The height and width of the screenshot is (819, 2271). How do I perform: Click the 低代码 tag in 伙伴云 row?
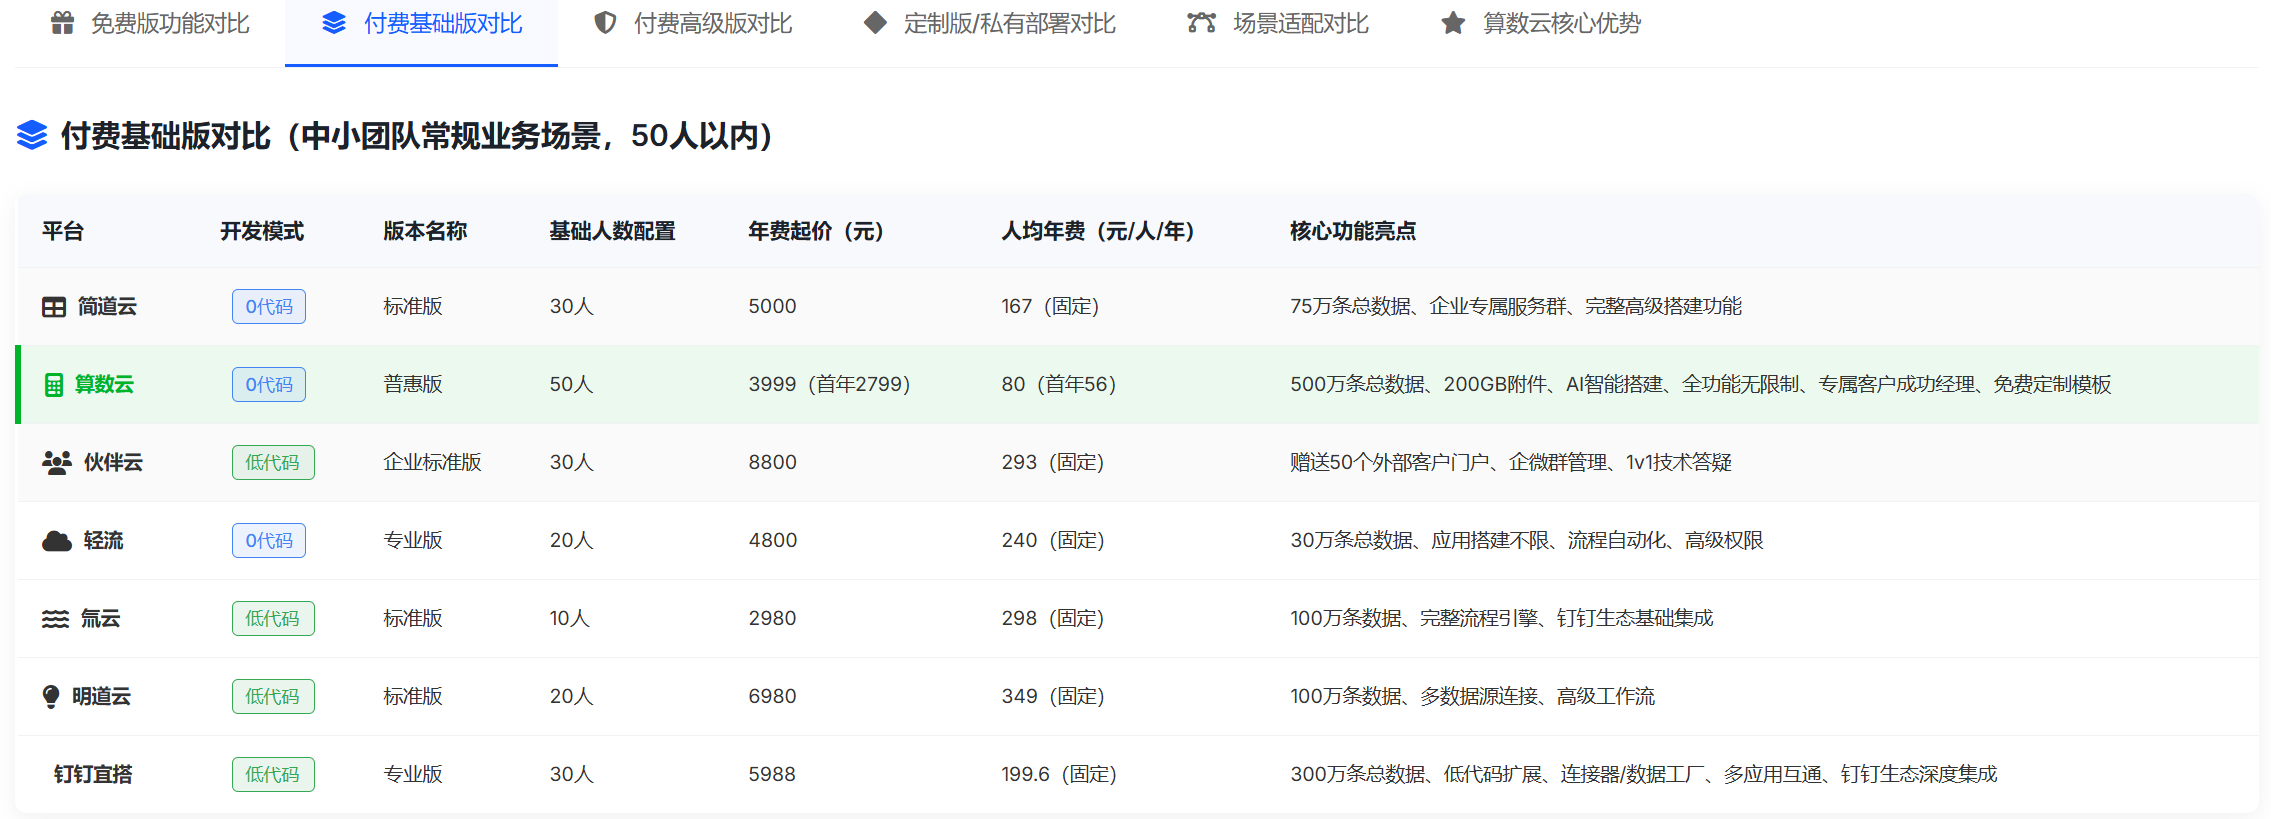click(x=273, y=463)
